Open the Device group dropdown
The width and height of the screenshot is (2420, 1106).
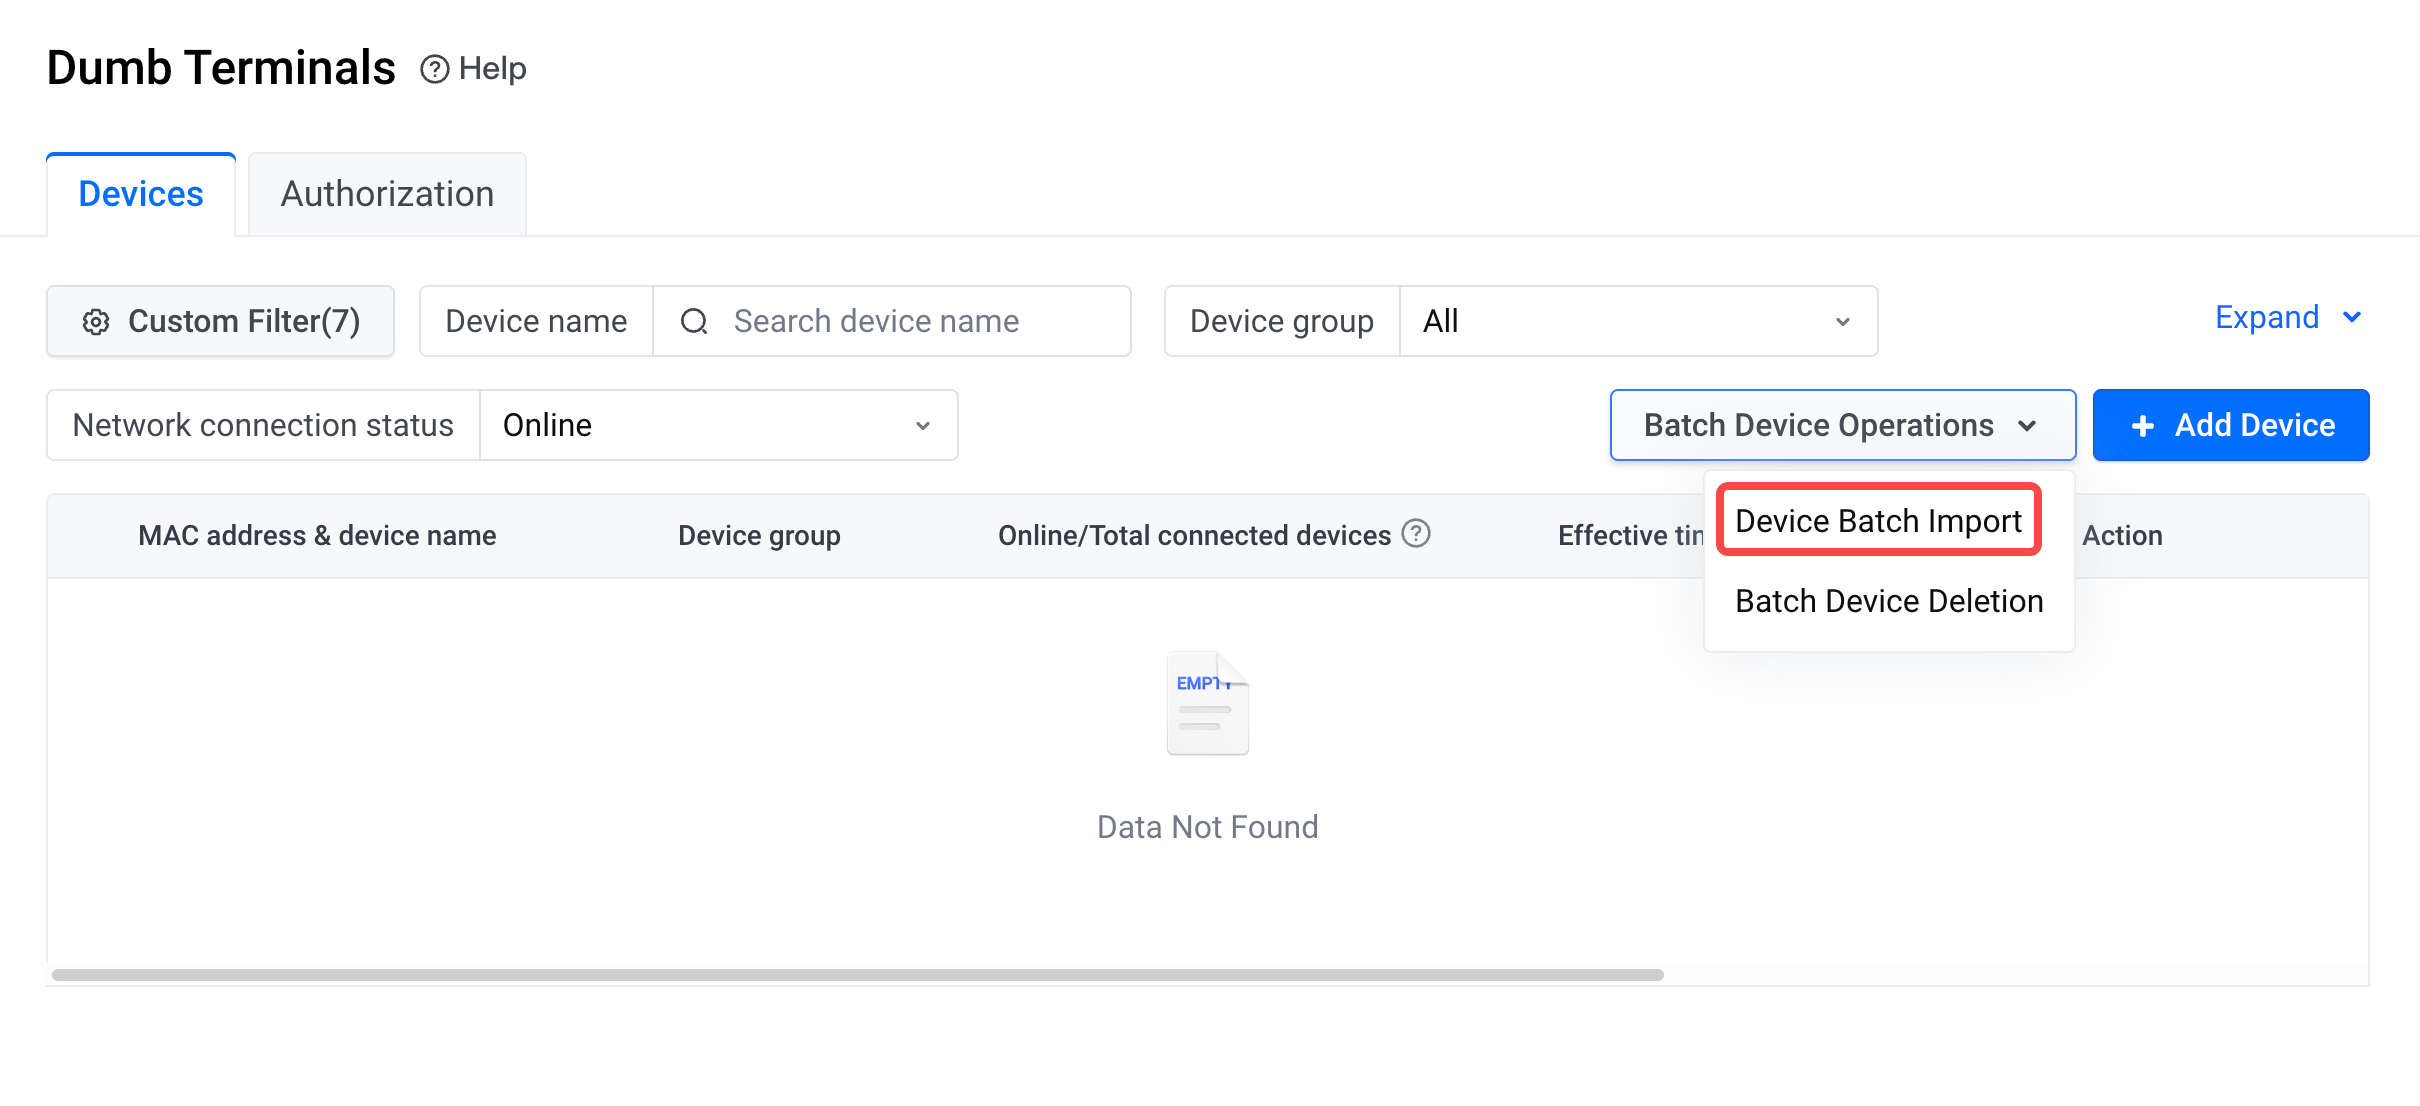click(x=1638, y=322)
